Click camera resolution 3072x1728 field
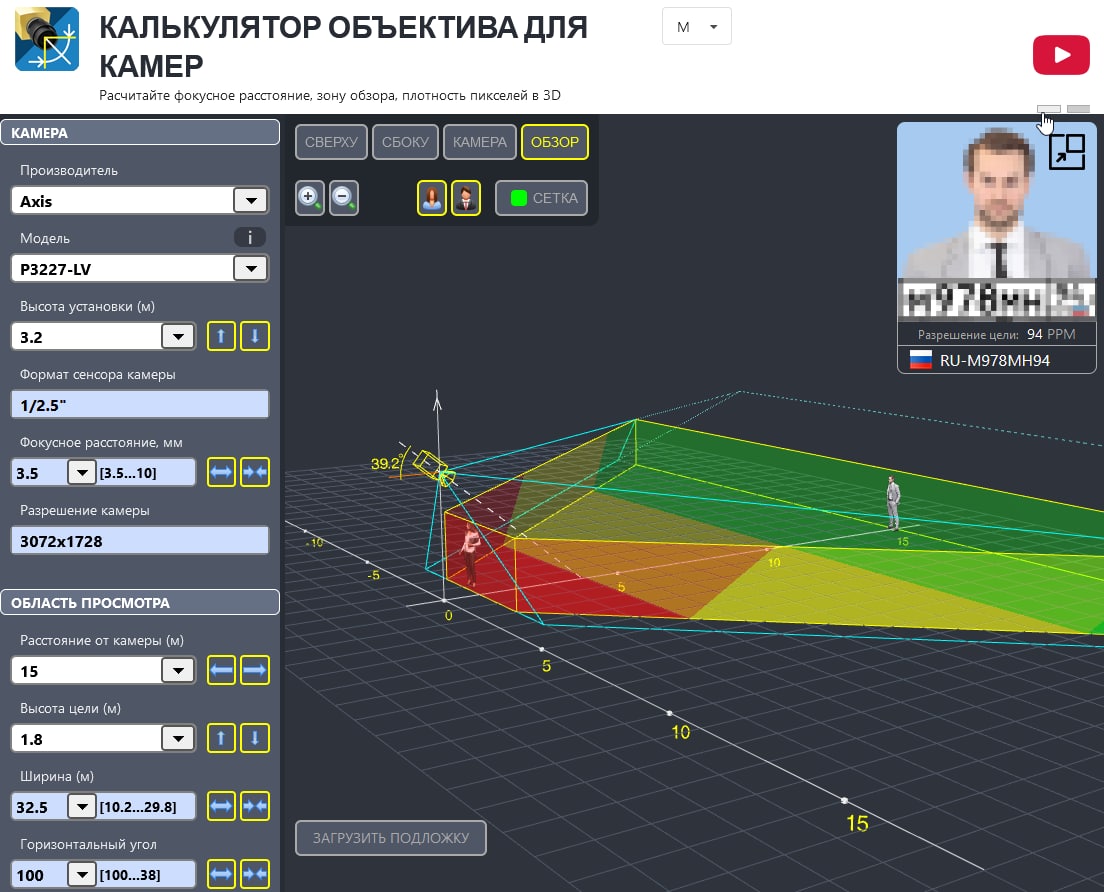The height and width of the screenshot is (892, 1104). [140, 541]
